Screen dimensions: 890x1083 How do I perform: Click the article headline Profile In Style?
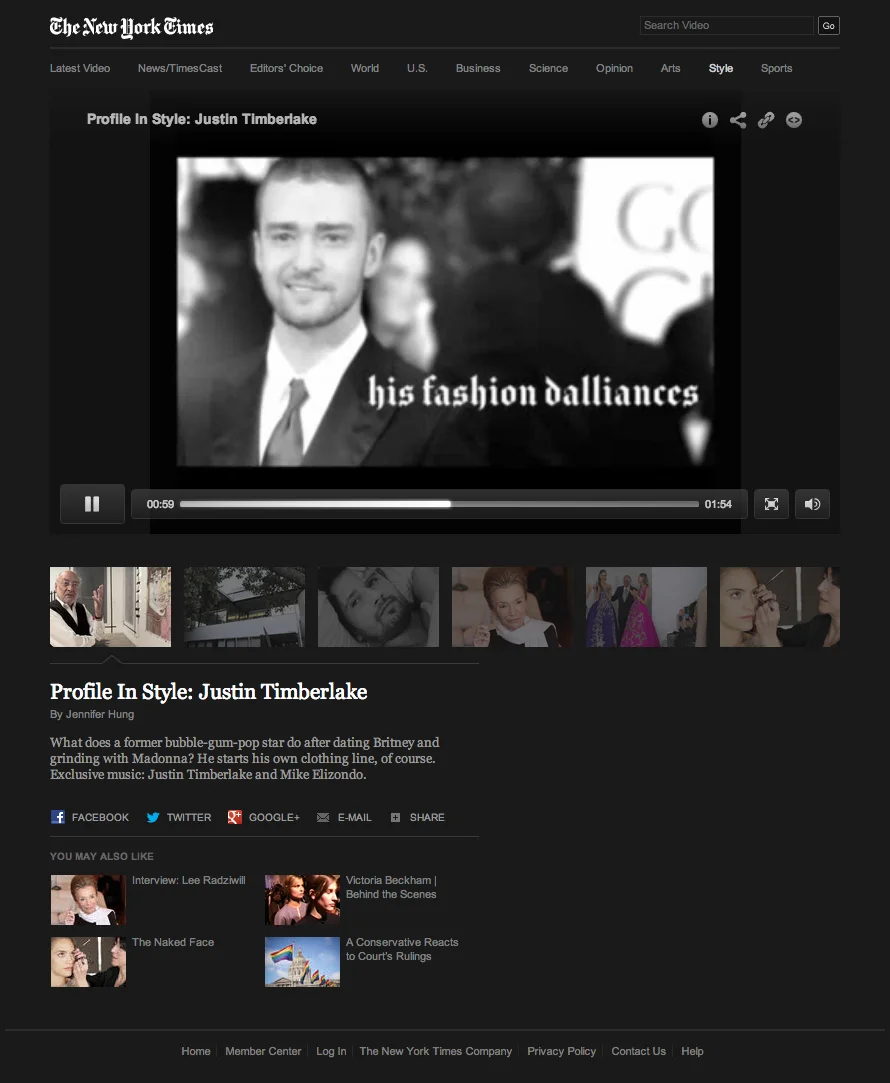(x=209, y=691)
